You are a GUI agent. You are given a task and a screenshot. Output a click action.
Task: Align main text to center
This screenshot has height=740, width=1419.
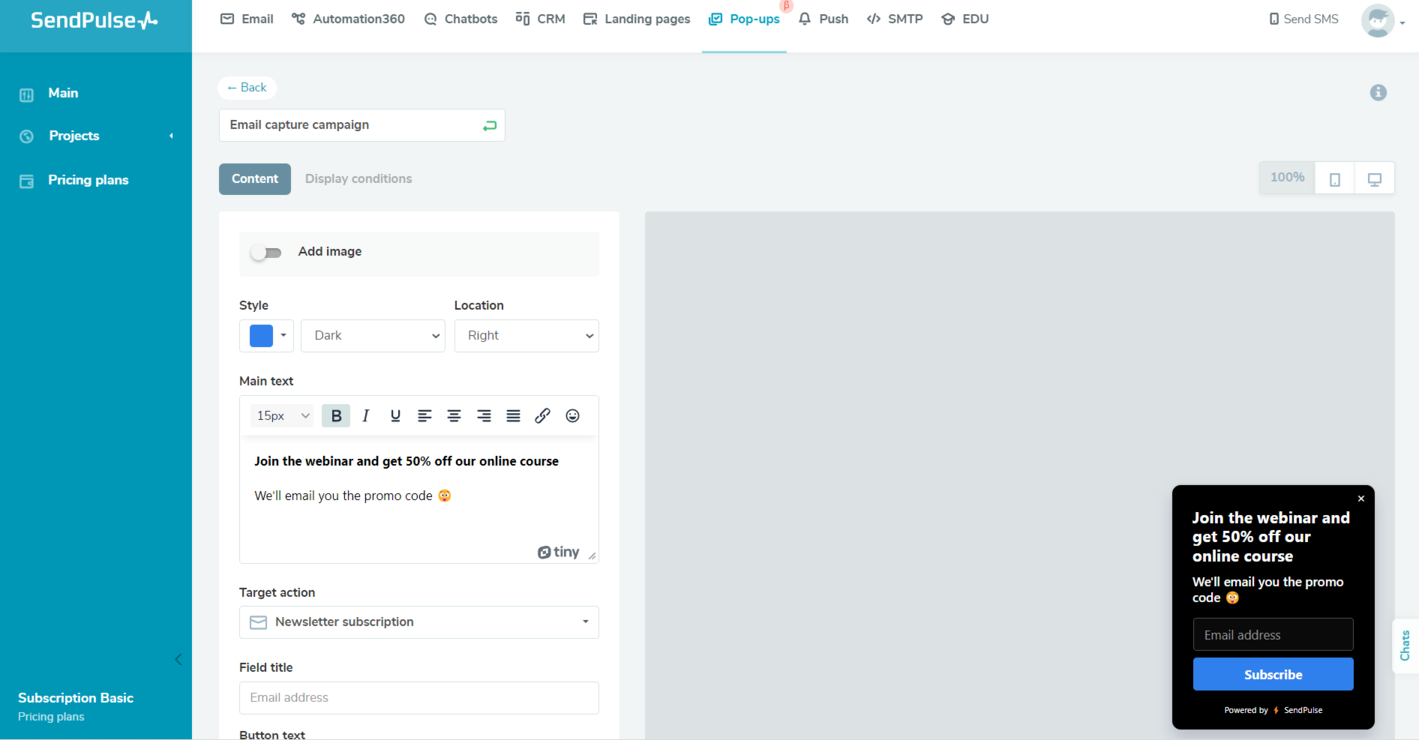coord(454,416)
